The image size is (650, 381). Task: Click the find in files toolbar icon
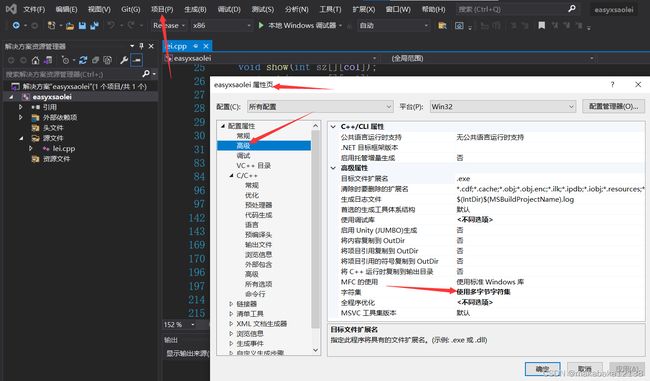click(x=442, y=26)
